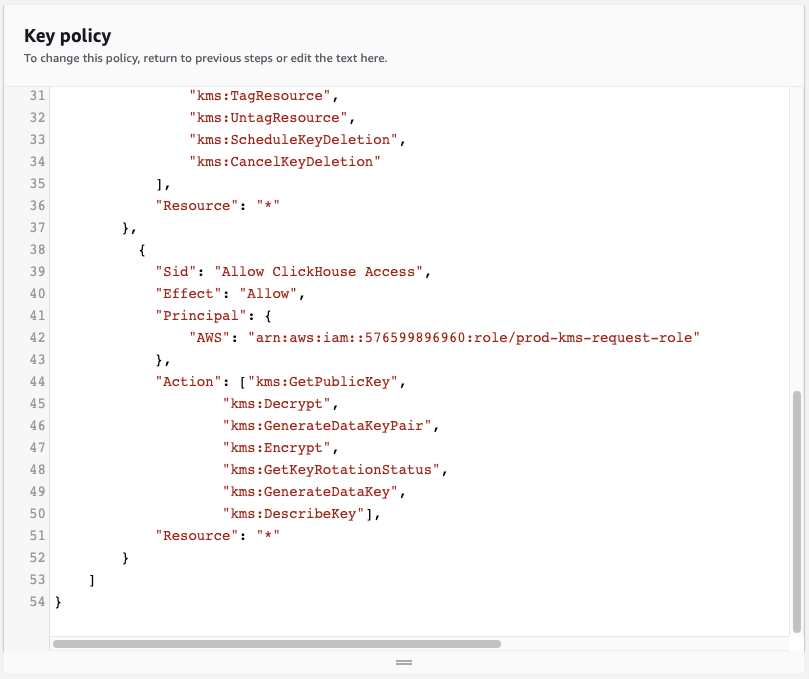Click the vertical scrollbar thumb

click(x=796, y=510)
